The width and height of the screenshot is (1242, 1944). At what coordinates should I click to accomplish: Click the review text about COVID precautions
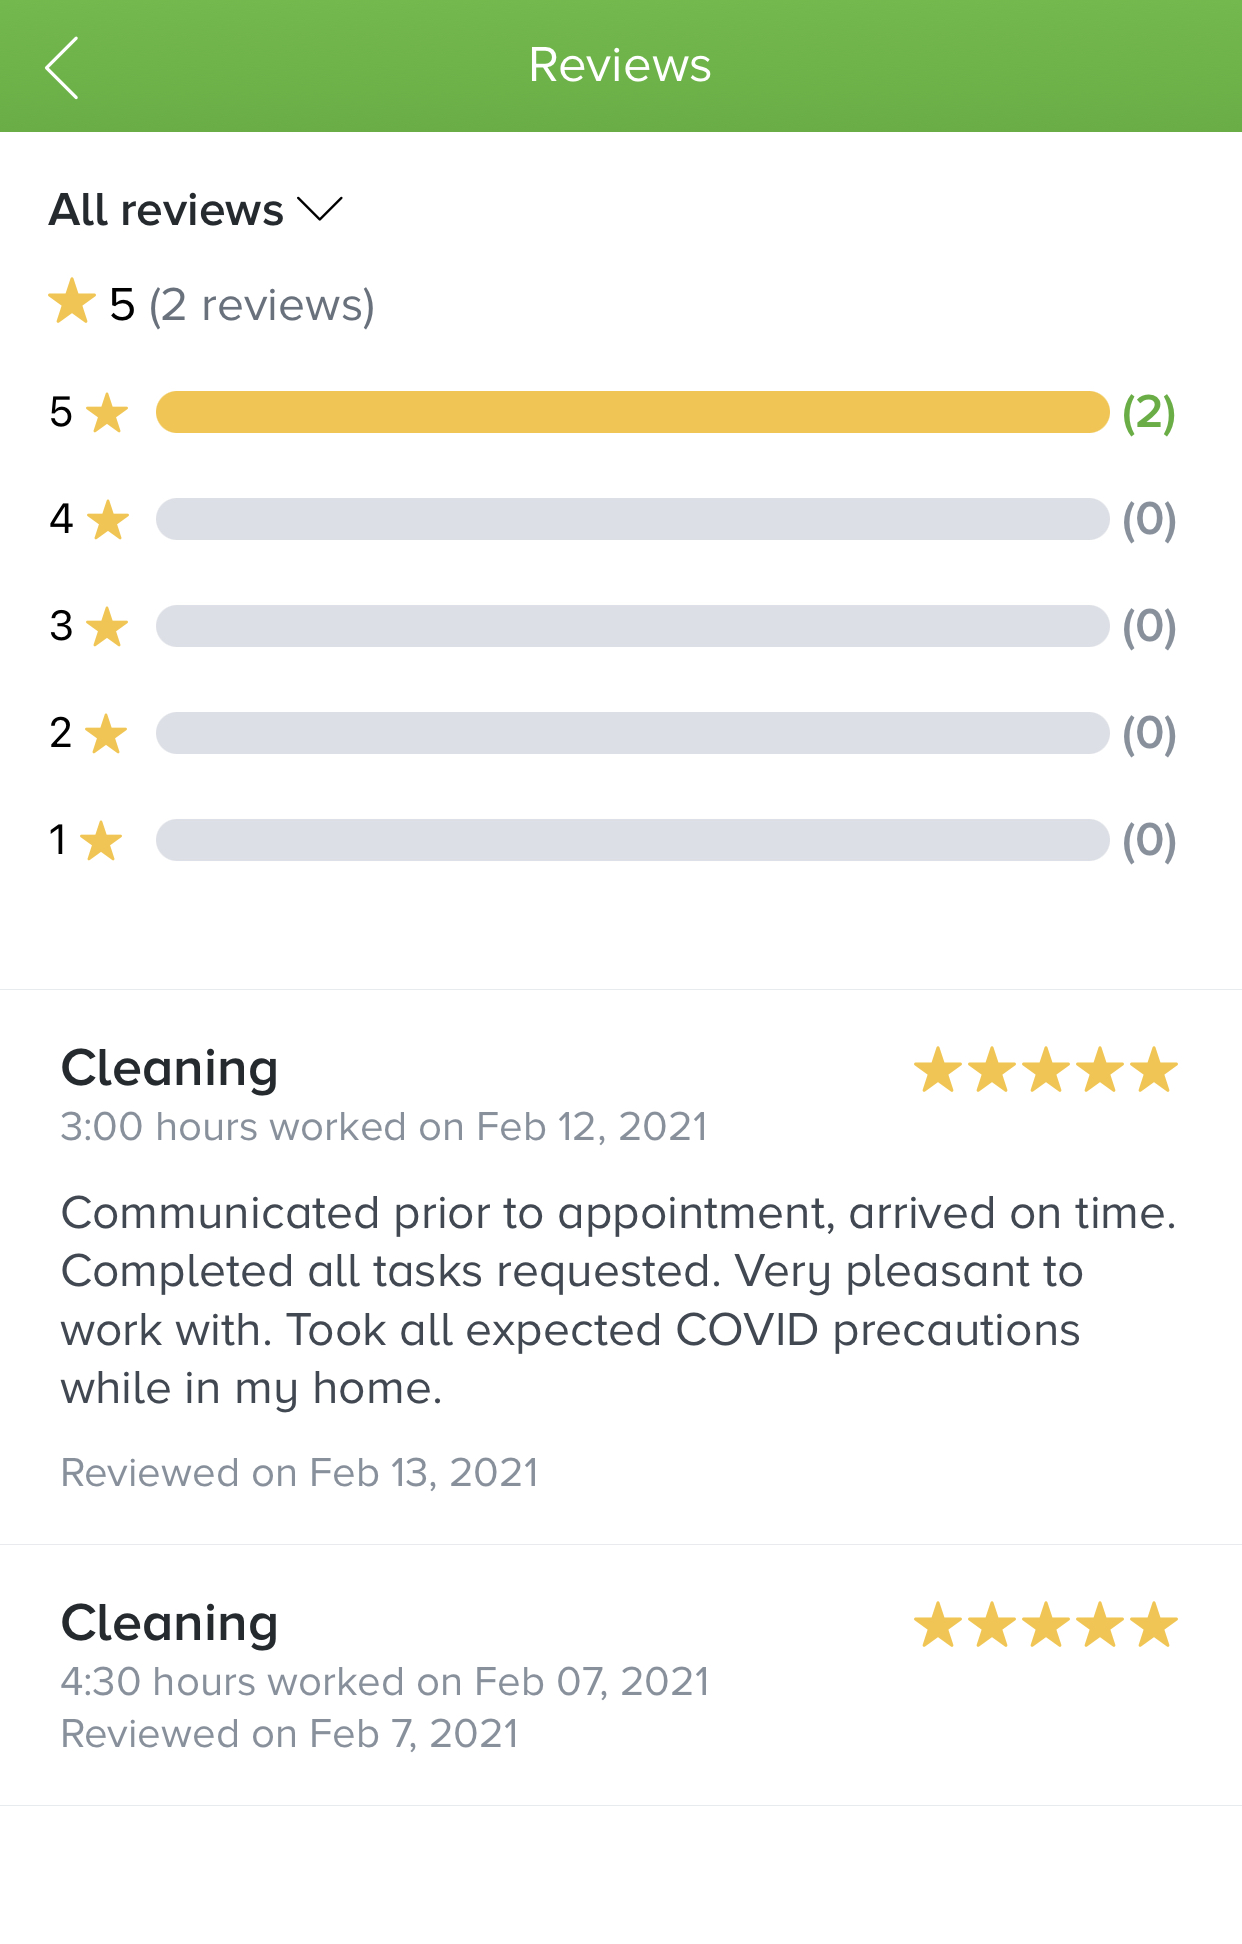tap(620, 1300)
